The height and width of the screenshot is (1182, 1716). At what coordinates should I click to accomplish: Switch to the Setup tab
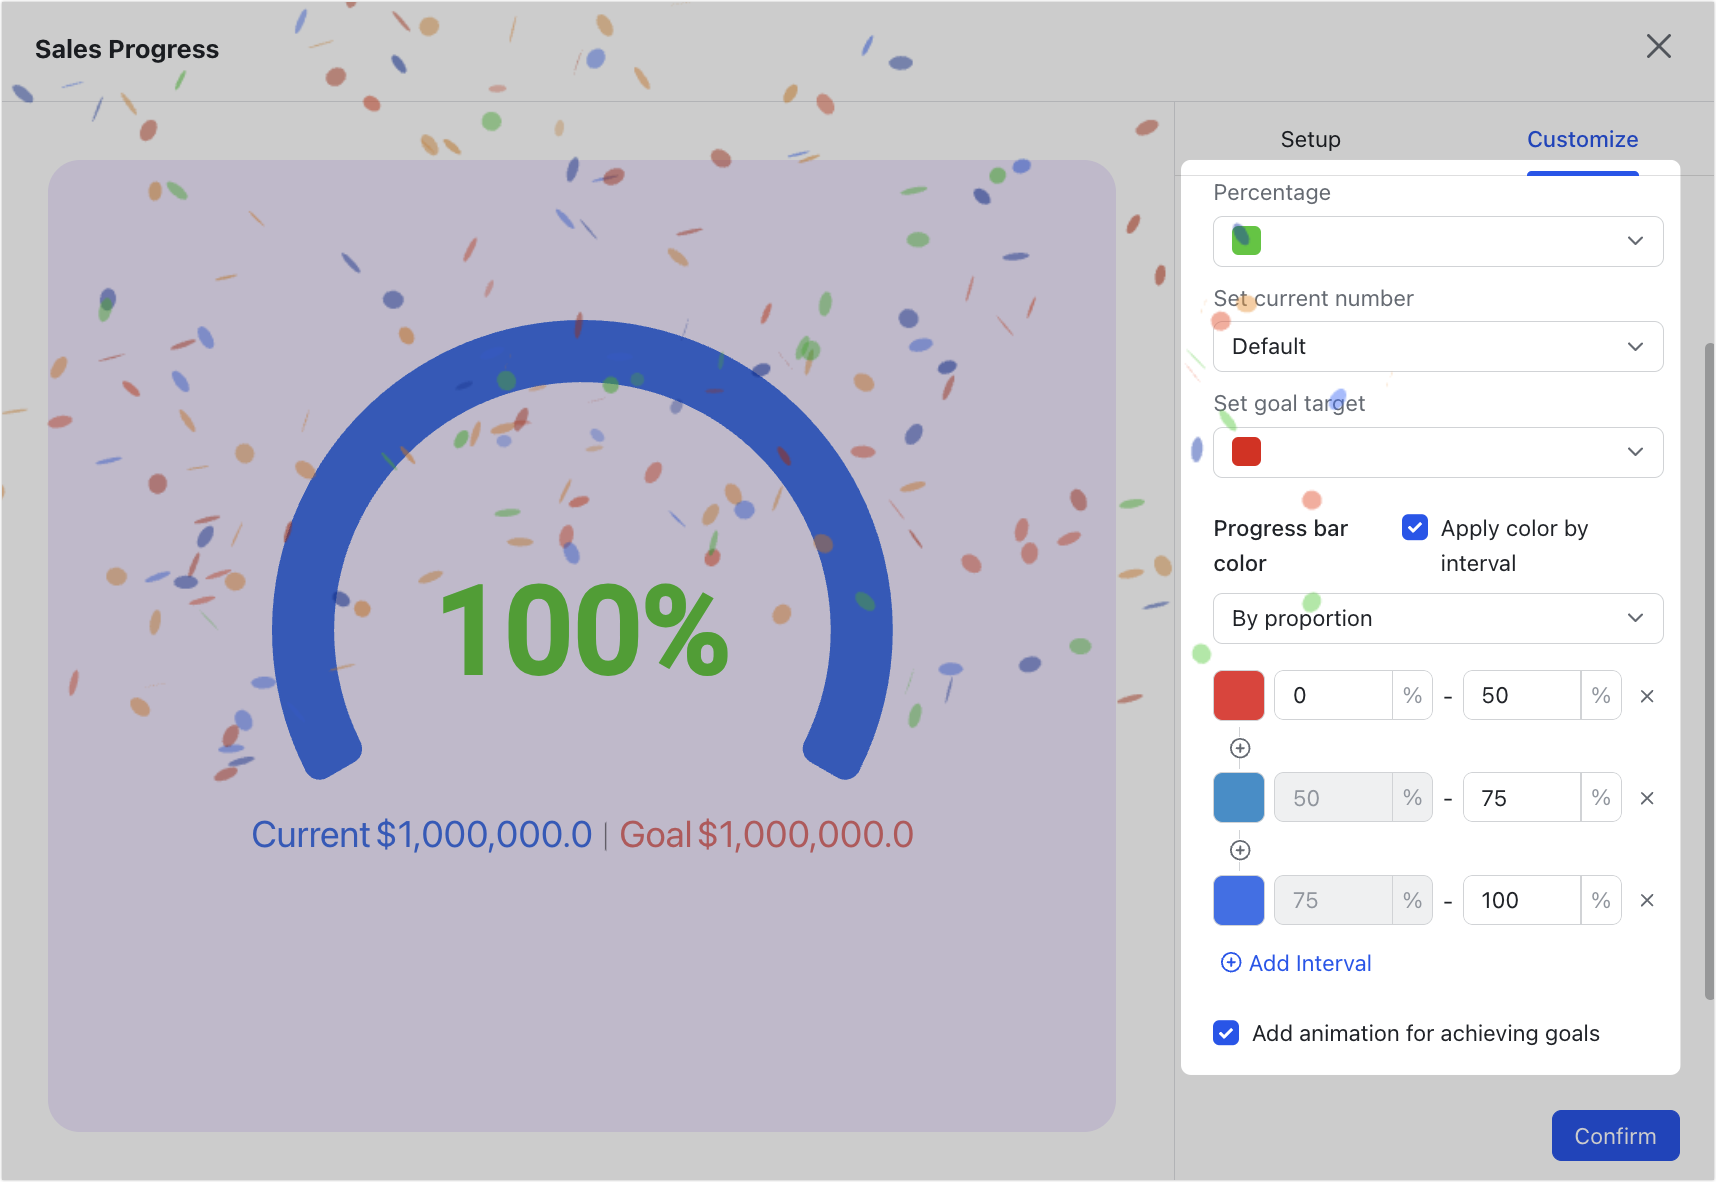[1310, 139]
